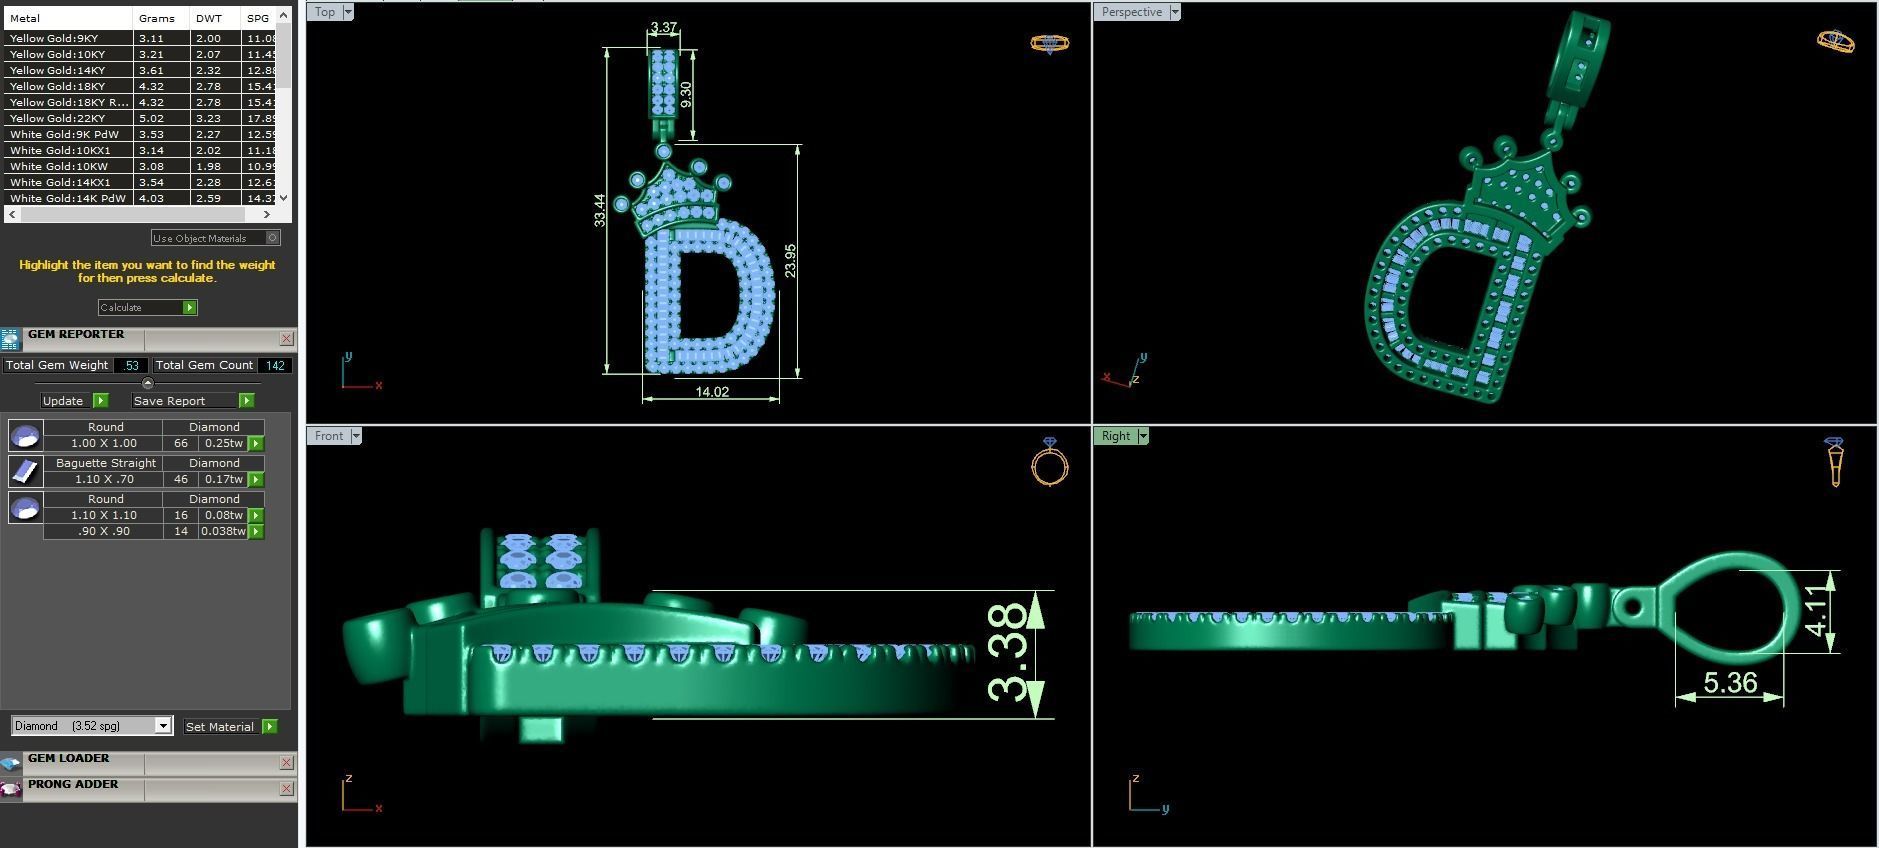Collapse the gem totals with round arrow
Image resolution: width=1879 pixels, height=848 pixels.
[148, 383]
